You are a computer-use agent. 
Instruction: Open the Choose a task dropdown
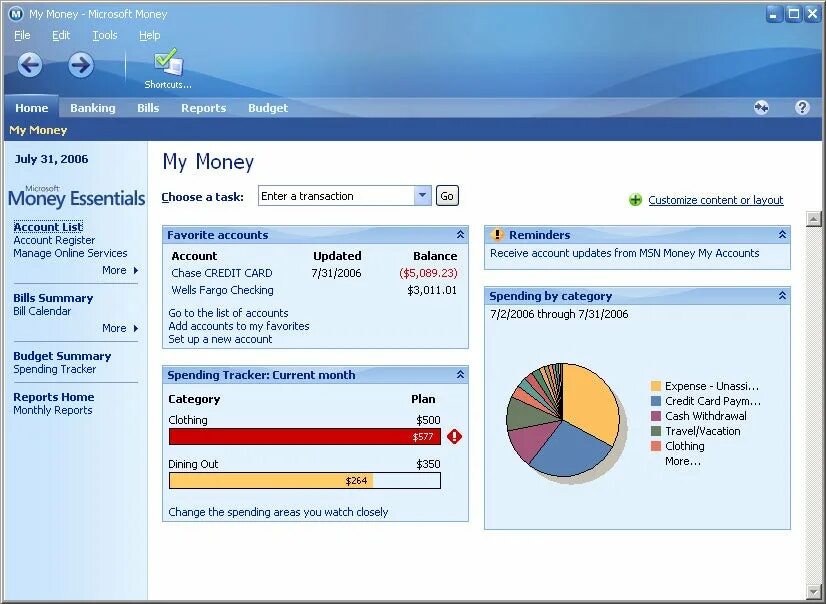tap(422, 196)
